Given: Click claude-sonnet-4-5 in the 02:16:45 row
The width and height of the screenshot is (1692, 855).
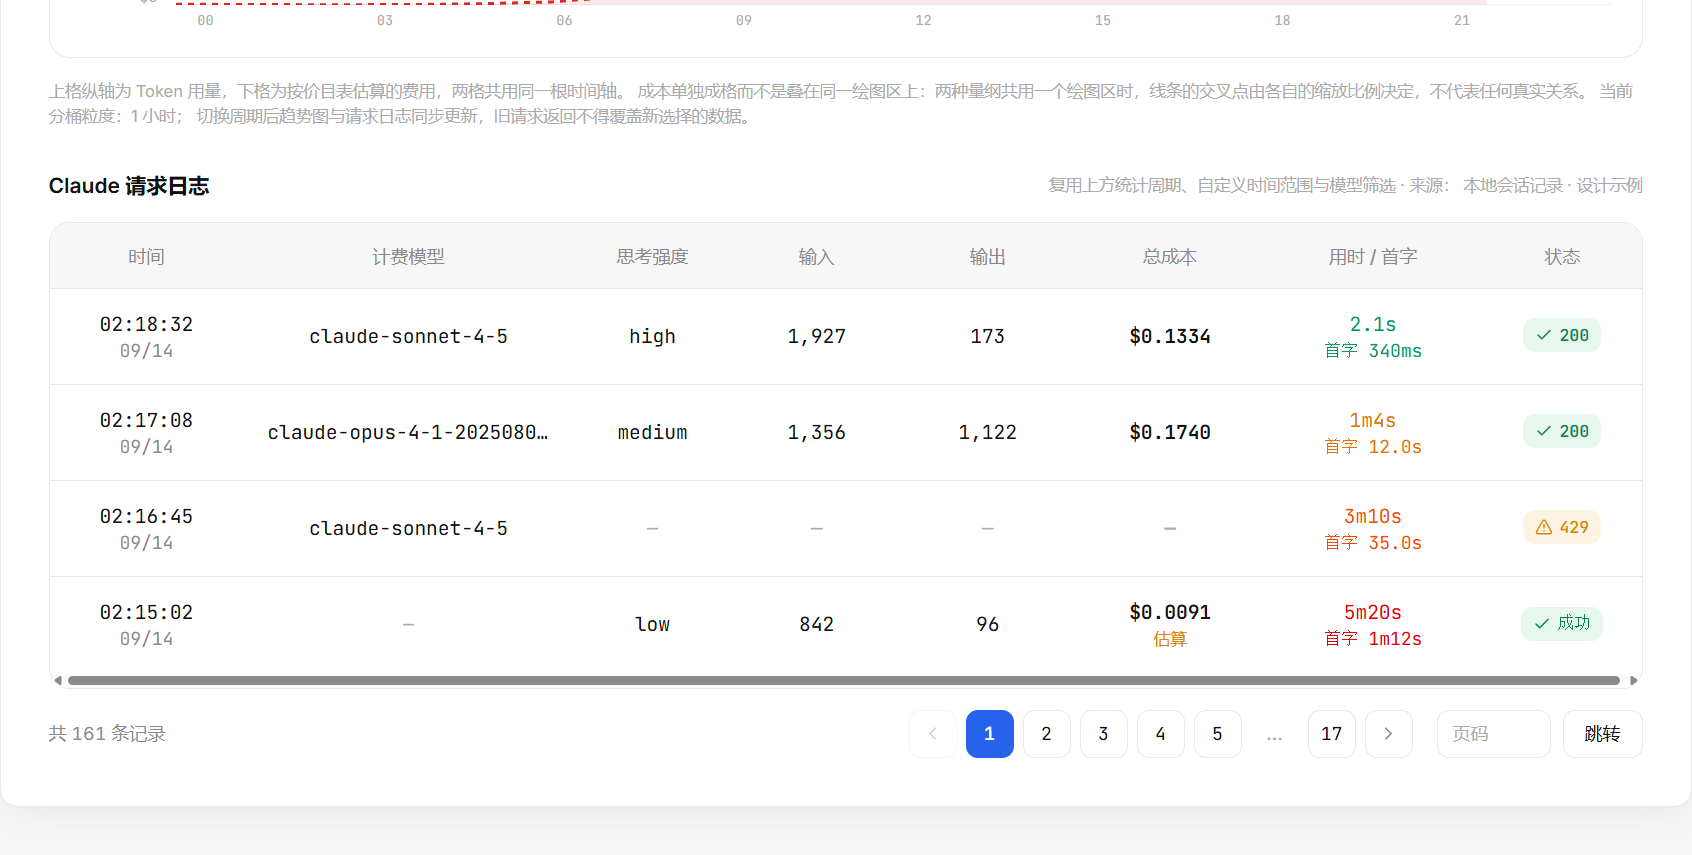Looking at the screenshot, I should point(408,529).
